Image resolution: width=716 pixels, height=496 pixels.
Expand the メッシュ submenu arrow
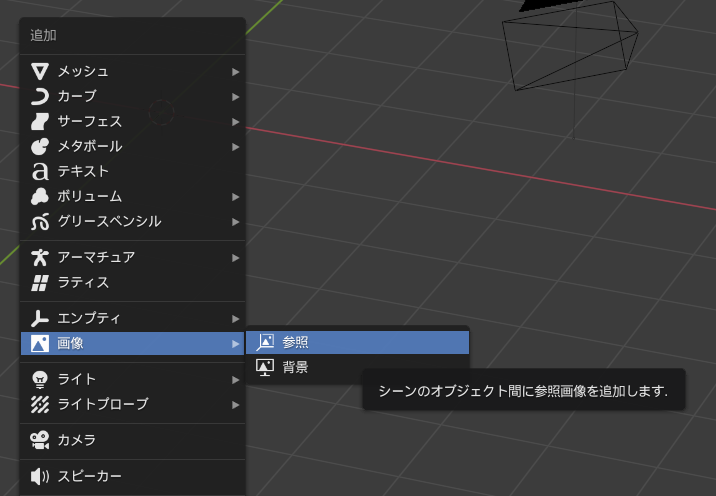235,72
